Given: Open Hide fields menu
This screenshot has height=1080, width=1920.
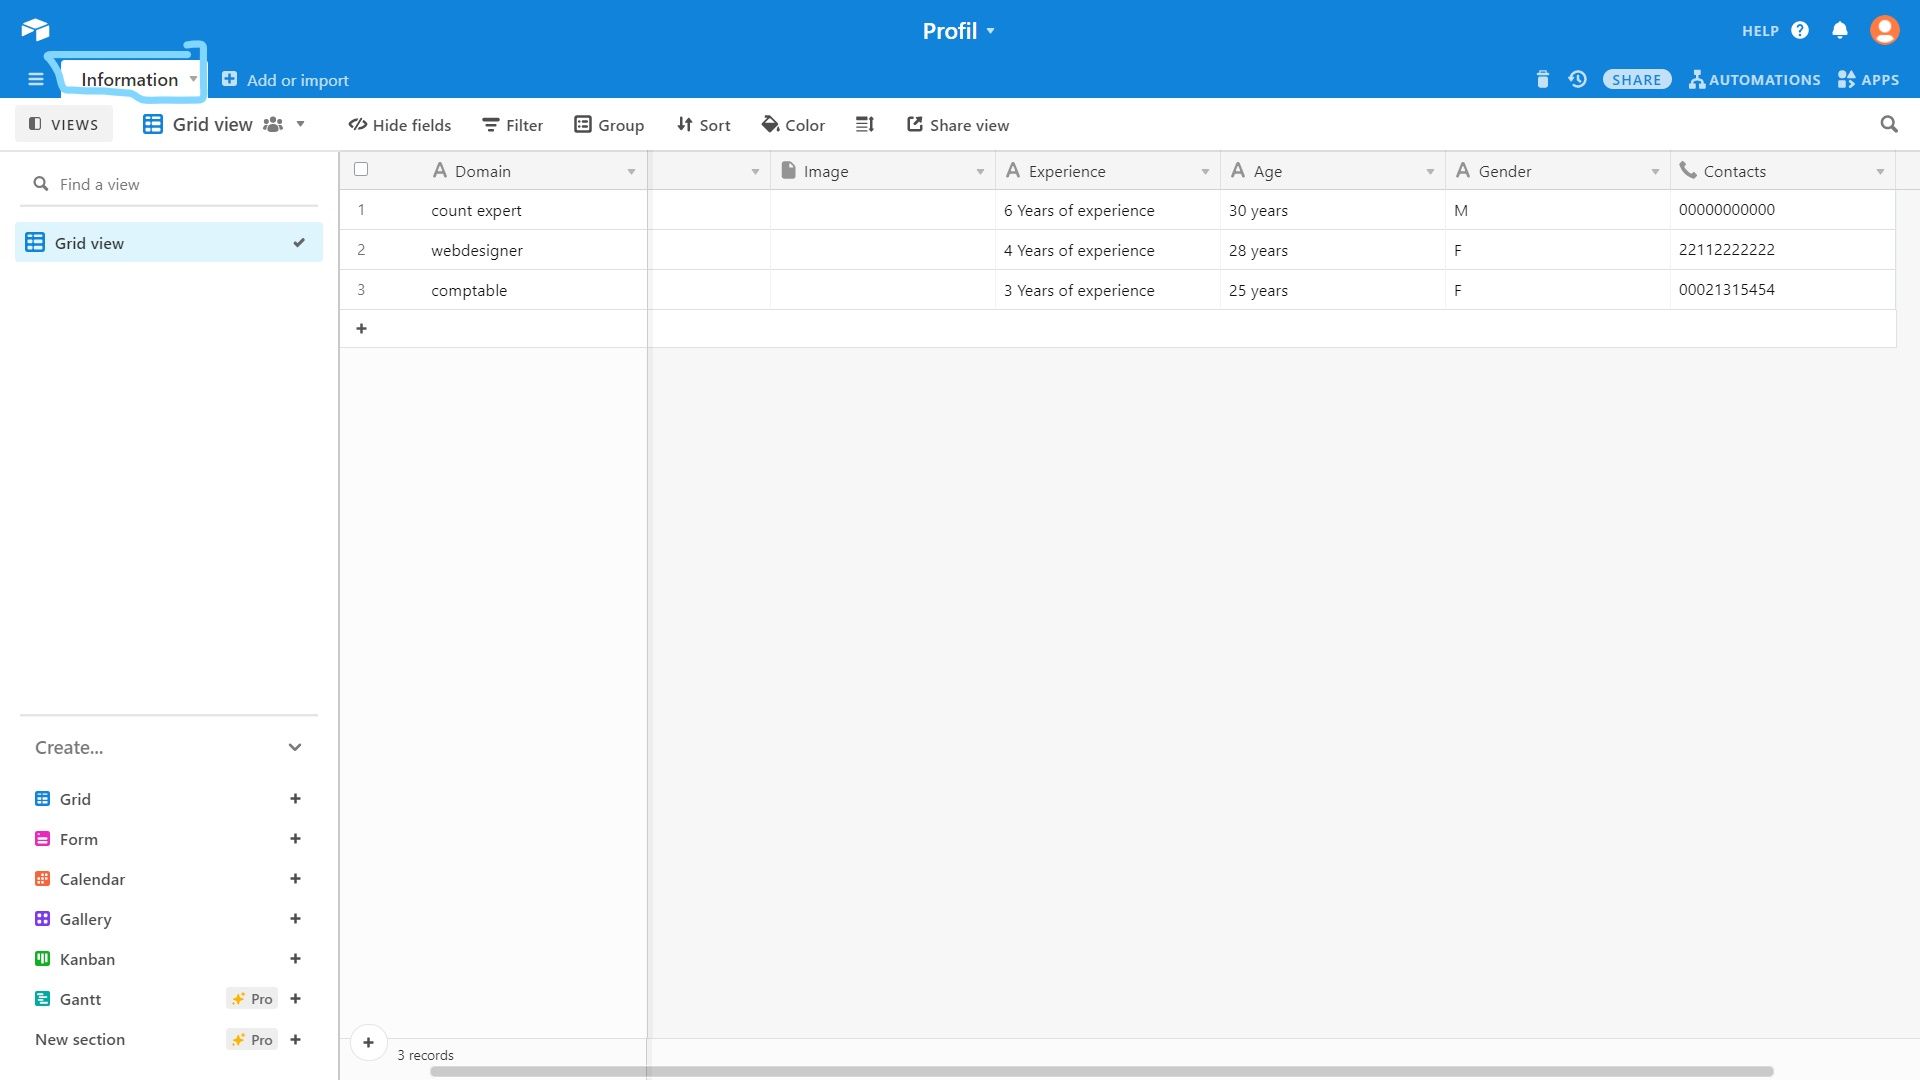Looking at the screenshot, I should coord(400,125).
